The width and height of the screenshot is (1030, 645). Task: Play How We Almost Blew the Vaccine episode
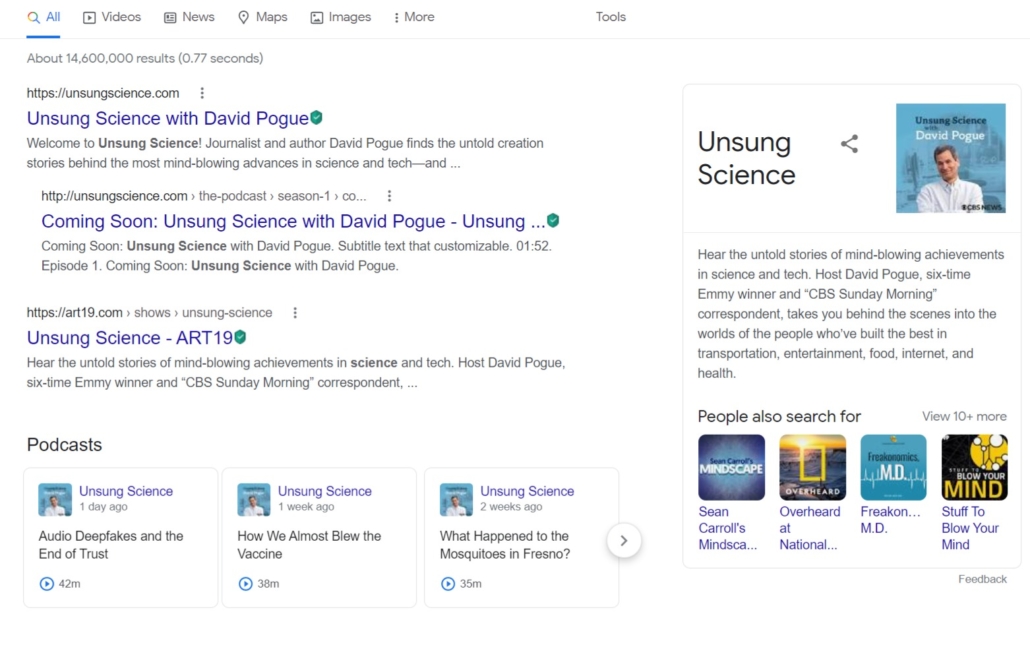(x=245, y=583)
